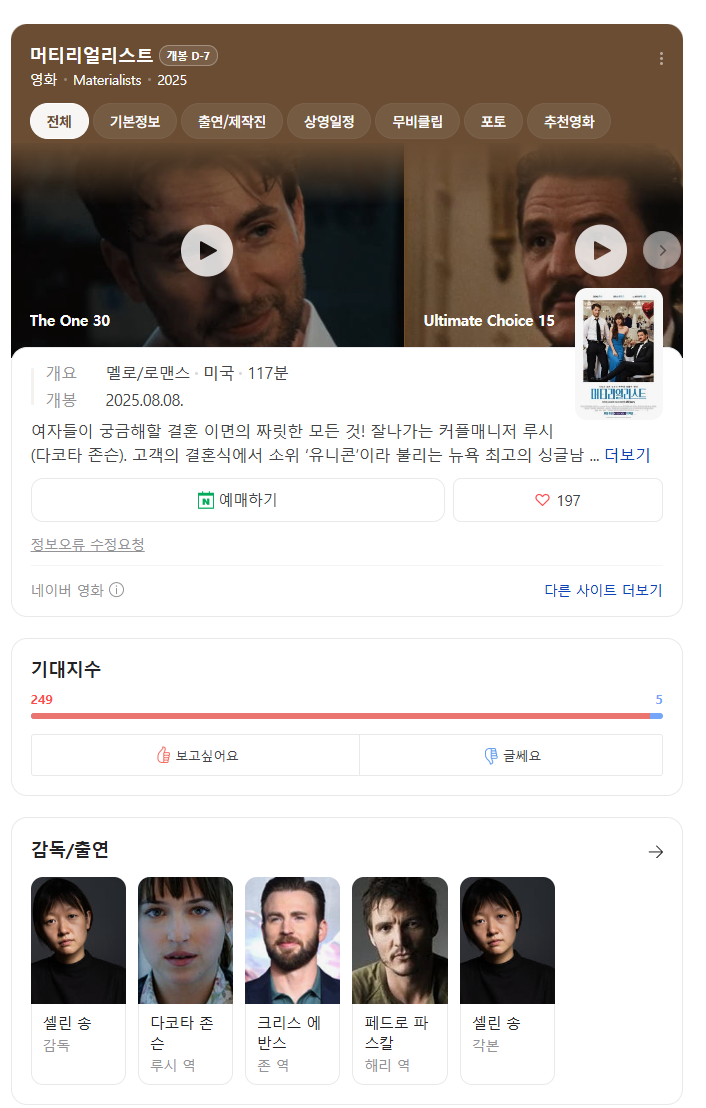Click the 예매하기 booking button
This screenshot has width=706, height=1108.
pos(237,500)
